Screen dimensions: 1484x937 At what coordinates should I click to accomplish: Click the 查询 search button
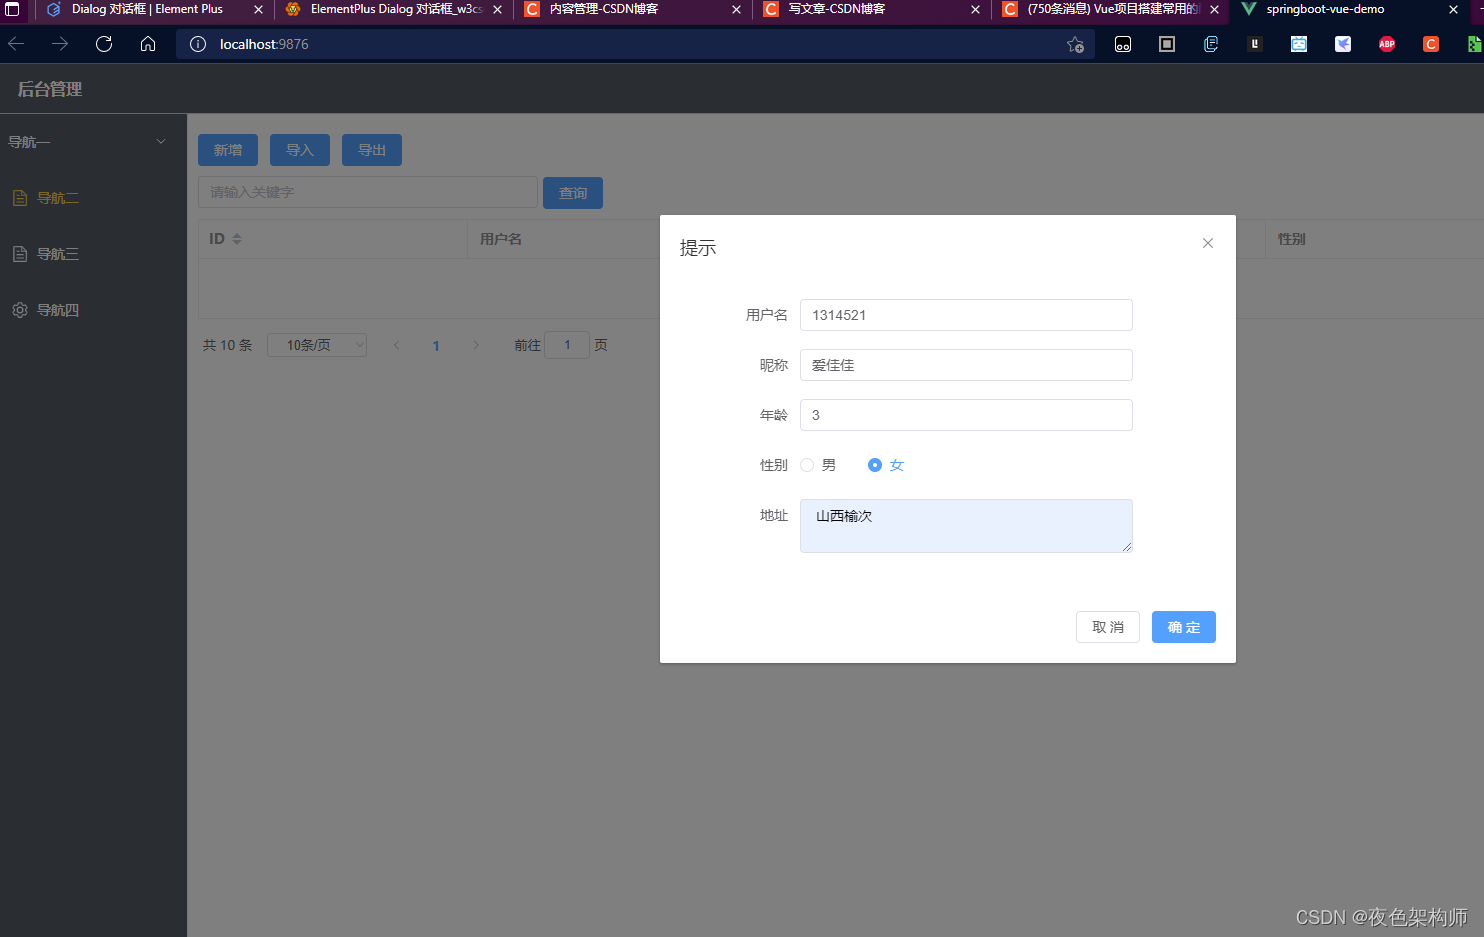(x=573, y=193)
